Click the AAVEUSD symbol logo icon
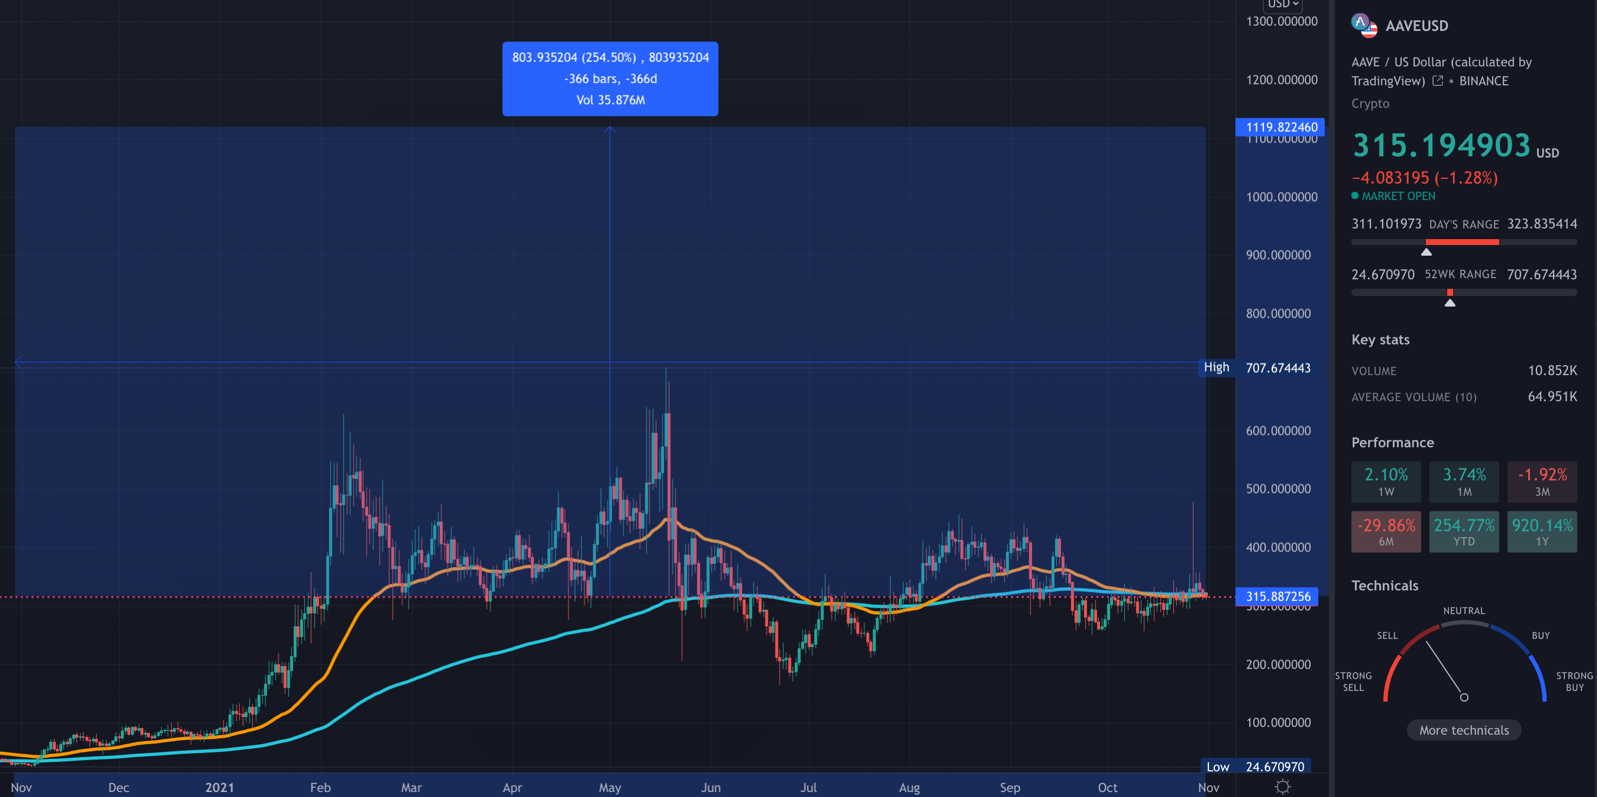This screenshot has width=1597, height=797. click(x=1364, y=25)
